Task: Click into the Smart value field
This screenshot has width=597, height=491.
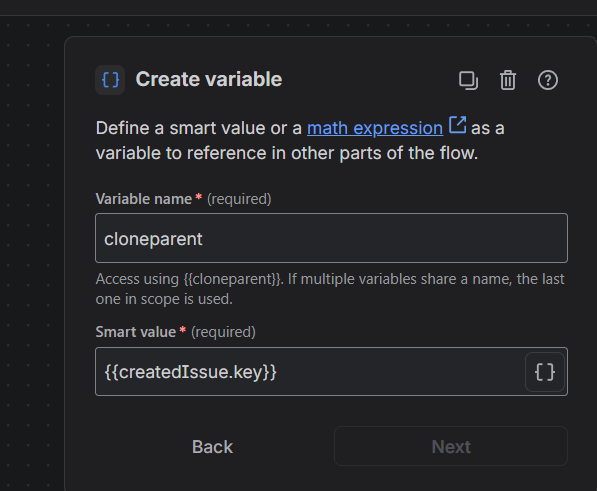Action: (x=310, y=372)
